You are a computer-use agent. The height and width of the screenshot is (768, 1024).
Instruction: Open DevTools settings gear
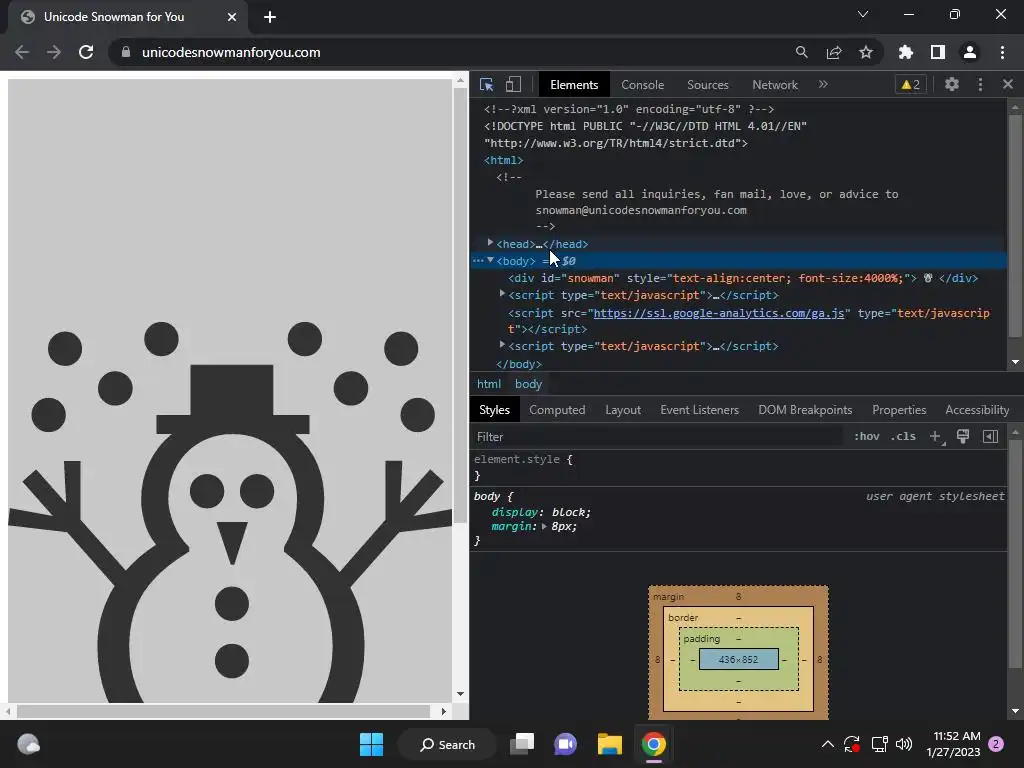click(x=952, y=84)
